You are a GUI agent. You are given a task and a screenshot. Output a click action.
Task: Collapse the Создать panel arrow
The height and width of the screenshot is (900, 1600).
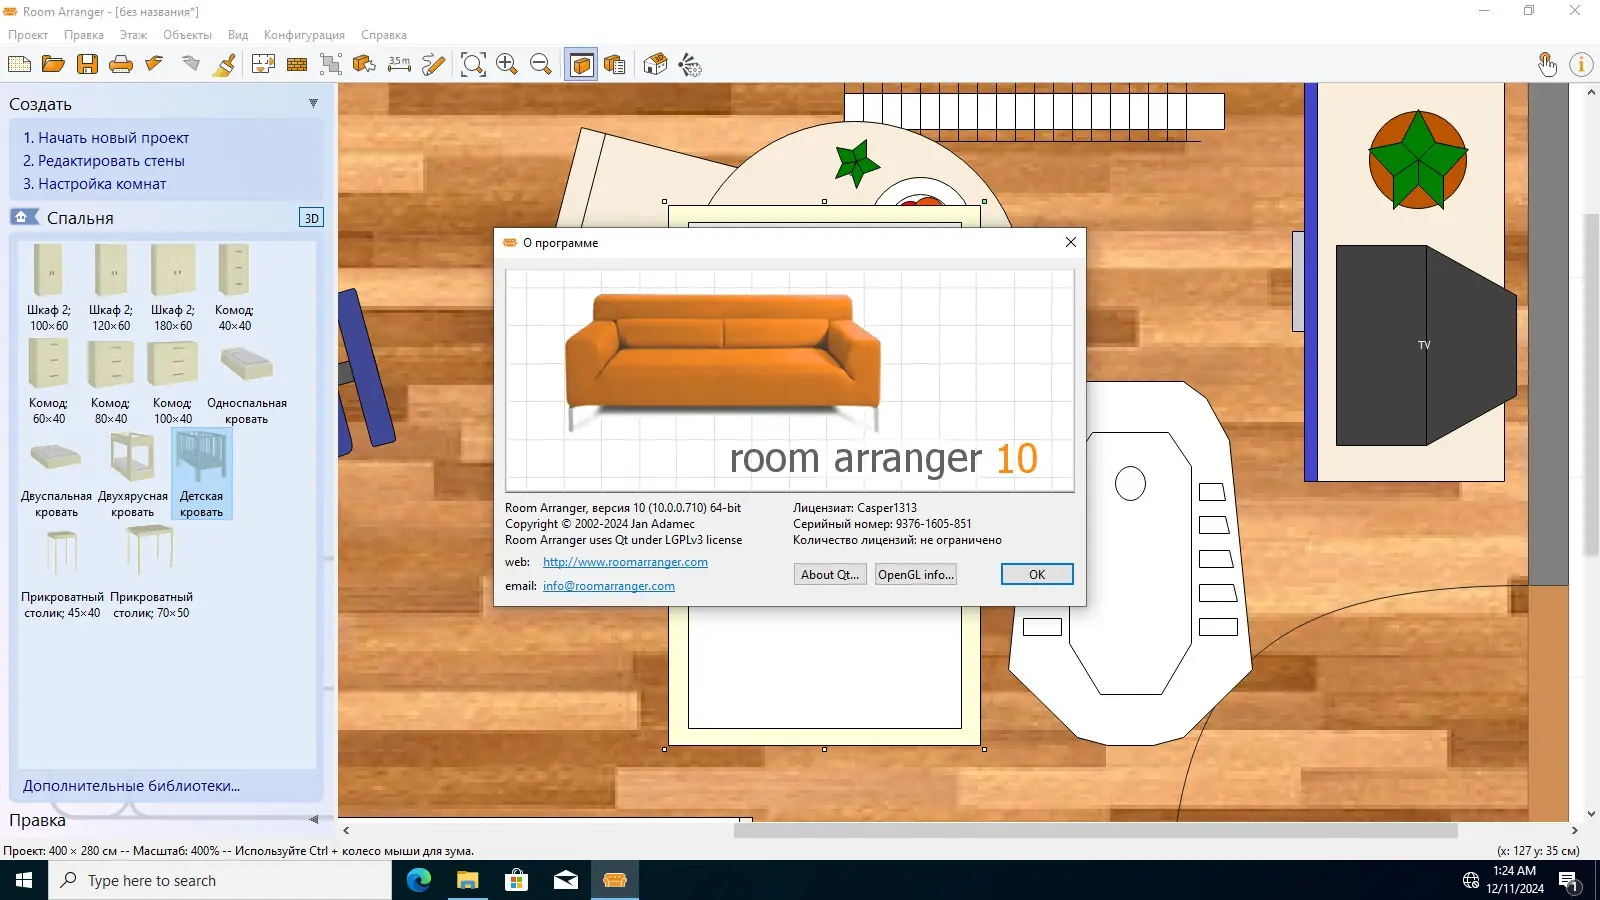coord(313,104)
